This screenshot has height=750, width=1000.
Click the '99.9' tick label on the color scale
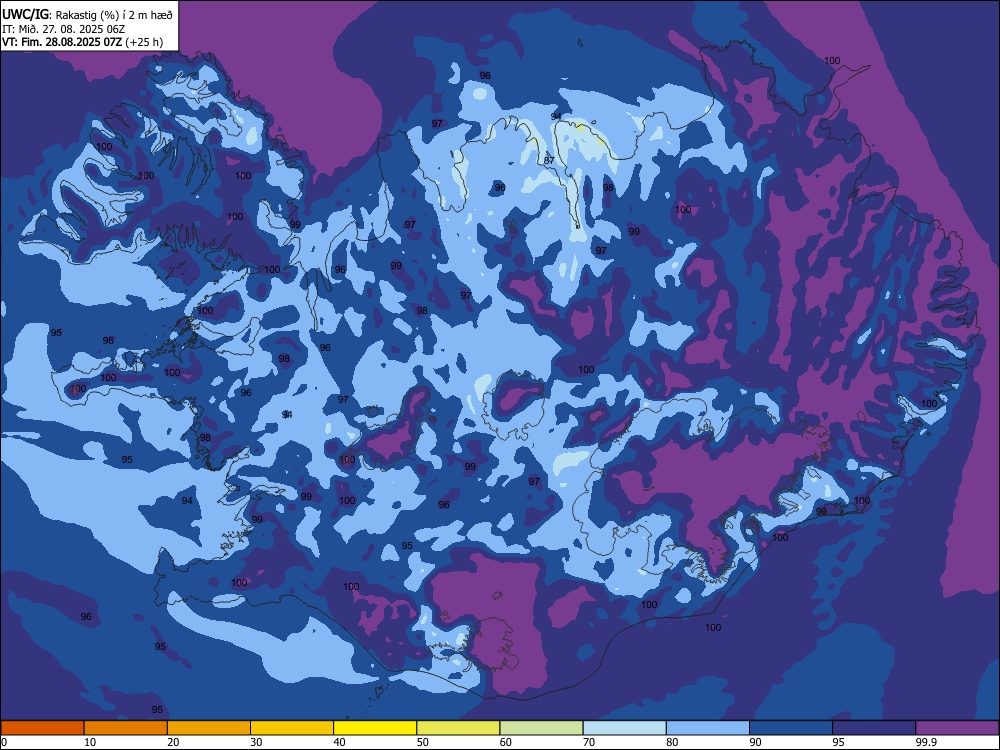point(926,742)
